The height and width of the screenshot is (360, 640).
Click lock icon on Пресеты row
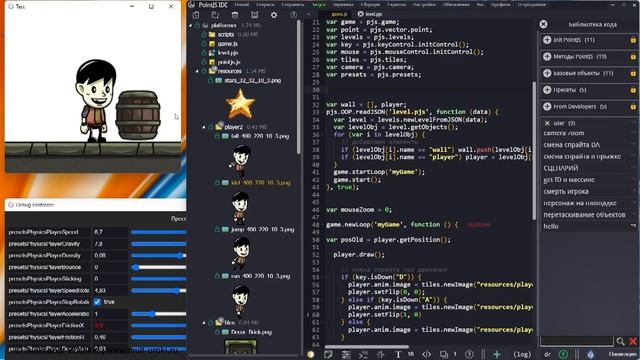click(x=633, y=90)
